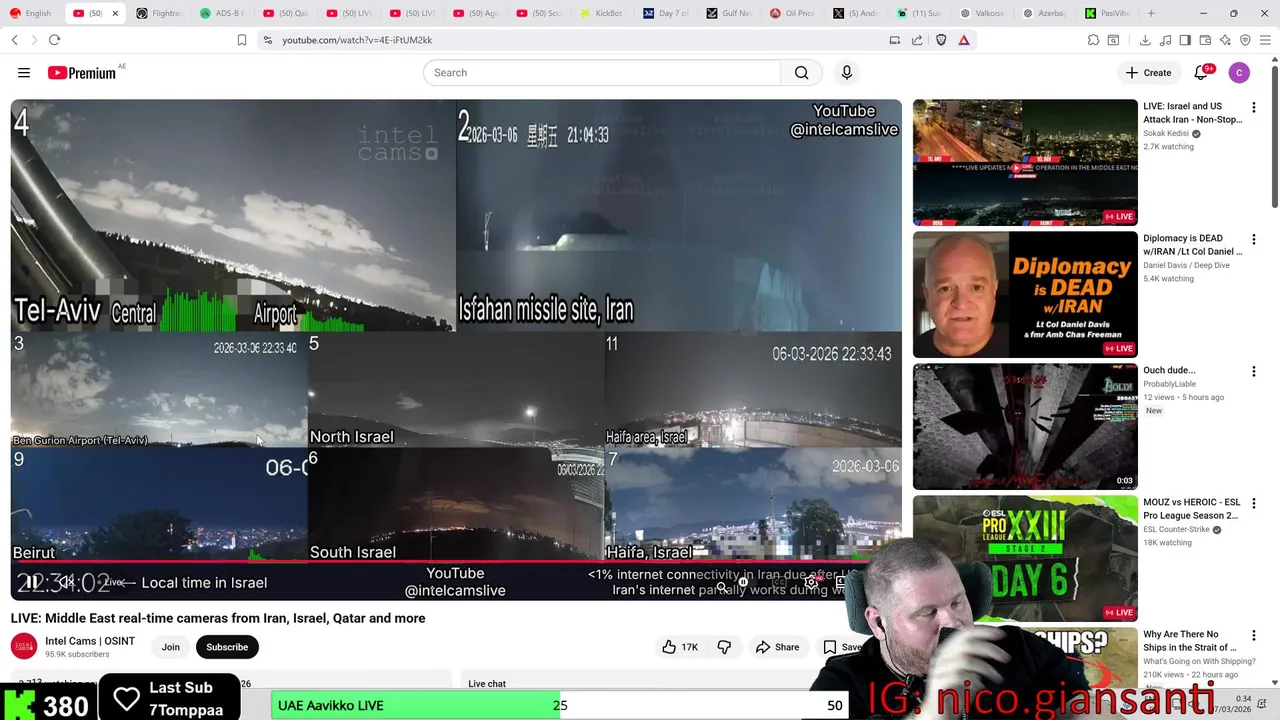1280x720 pixels.
Task: Switch to the Flightradar tab
Action: (x=158, y=13)
